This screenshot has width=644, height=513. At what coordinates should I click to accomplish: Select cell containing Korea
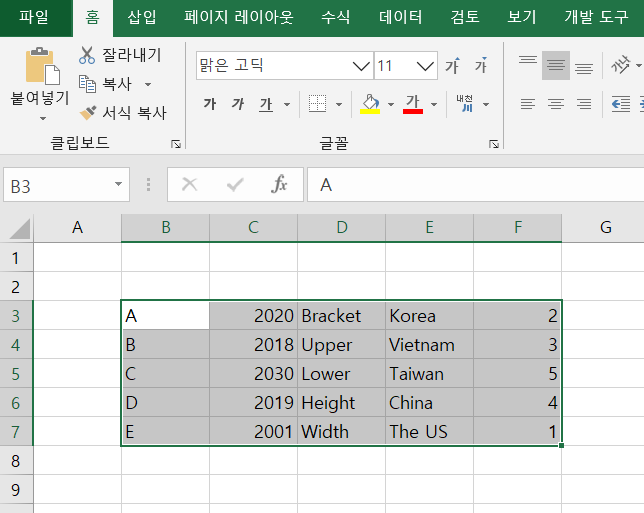(x=429, y=316)
